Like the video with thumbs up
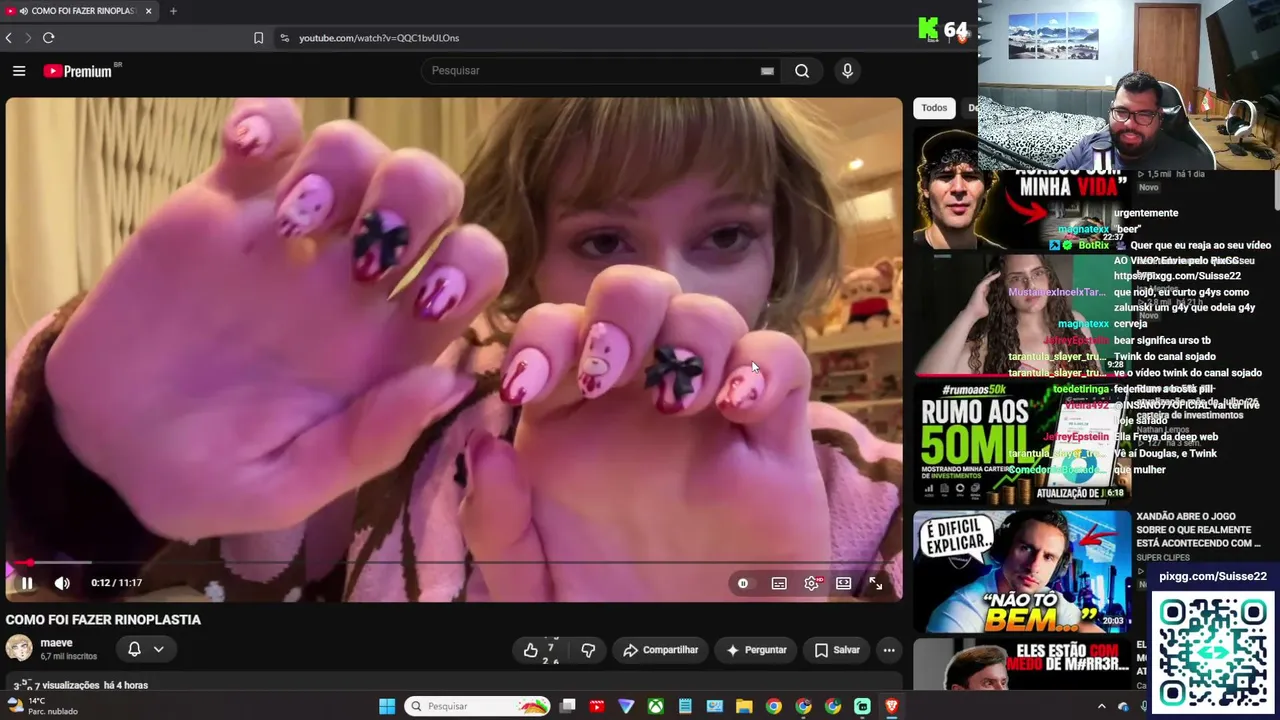The height and width of the screenshot is (720, 1280). (540, 650)
